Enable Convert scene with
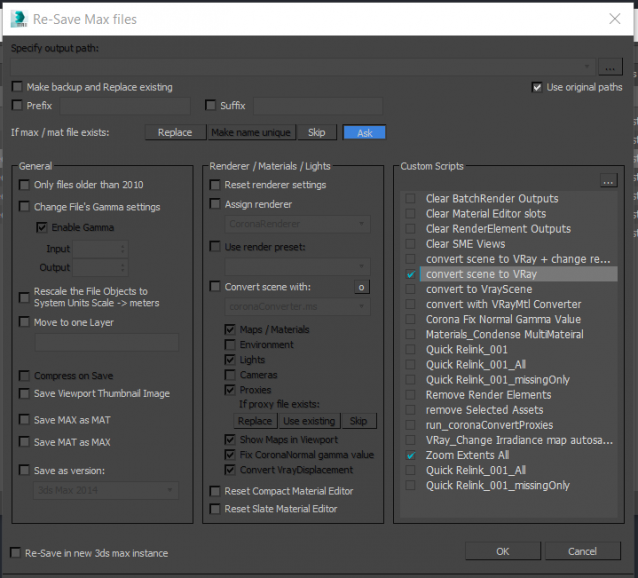Image resolution: width=638 pixels, height=578 pixels. pos(215,286)
